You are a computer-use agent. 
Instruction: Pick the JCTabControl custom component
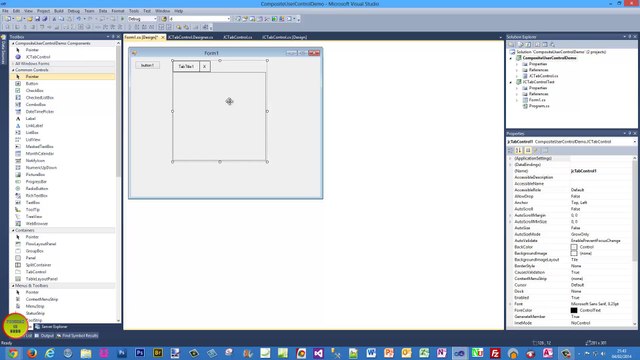click(x=38, y=57)
